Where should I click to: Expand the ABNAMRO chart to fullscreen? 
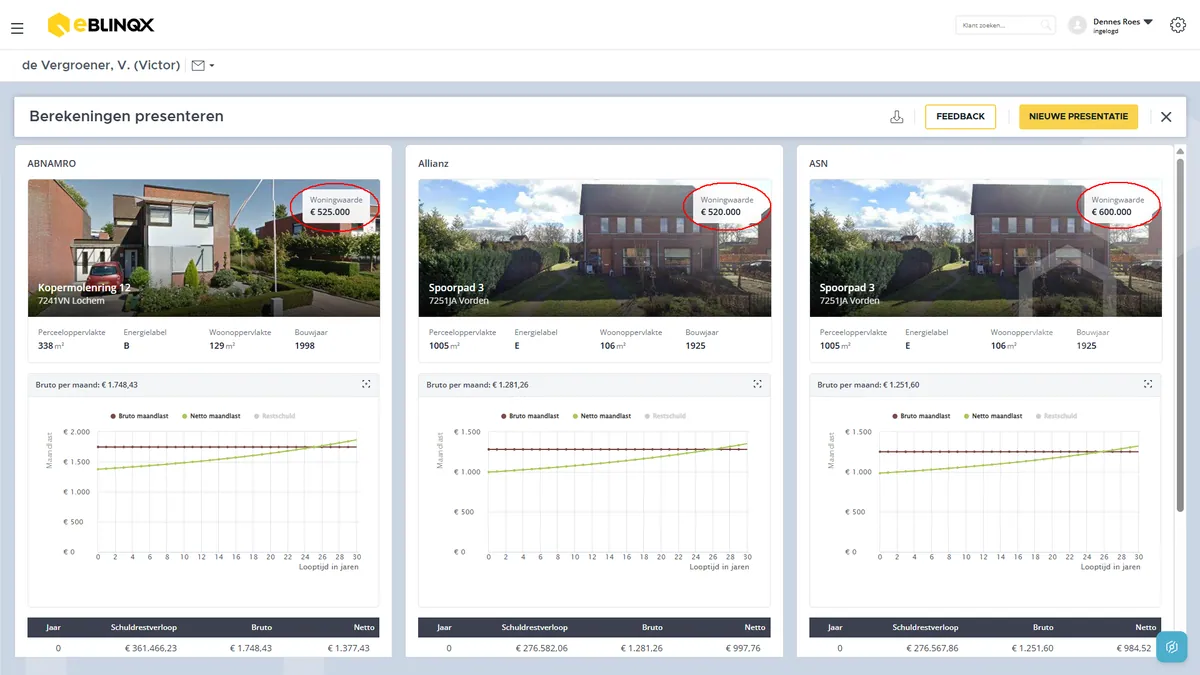pos(366,384)
